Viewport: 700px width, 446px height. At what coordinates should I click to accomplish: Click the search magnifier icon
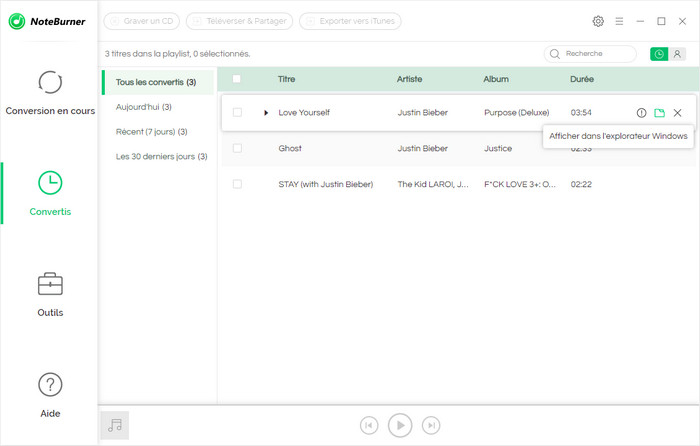[x=555, y=54]
